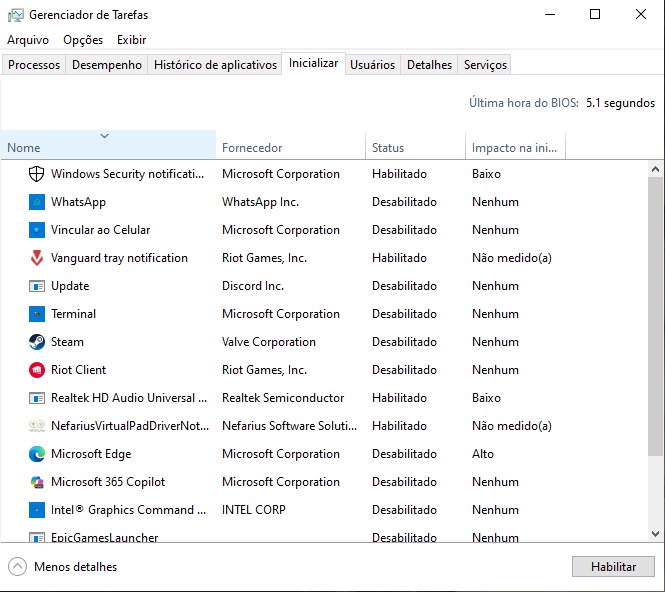This screenshot has width=665, height=592.
Task: Click the Valve Corporation publisher cell
Action: tap(269, 342)
